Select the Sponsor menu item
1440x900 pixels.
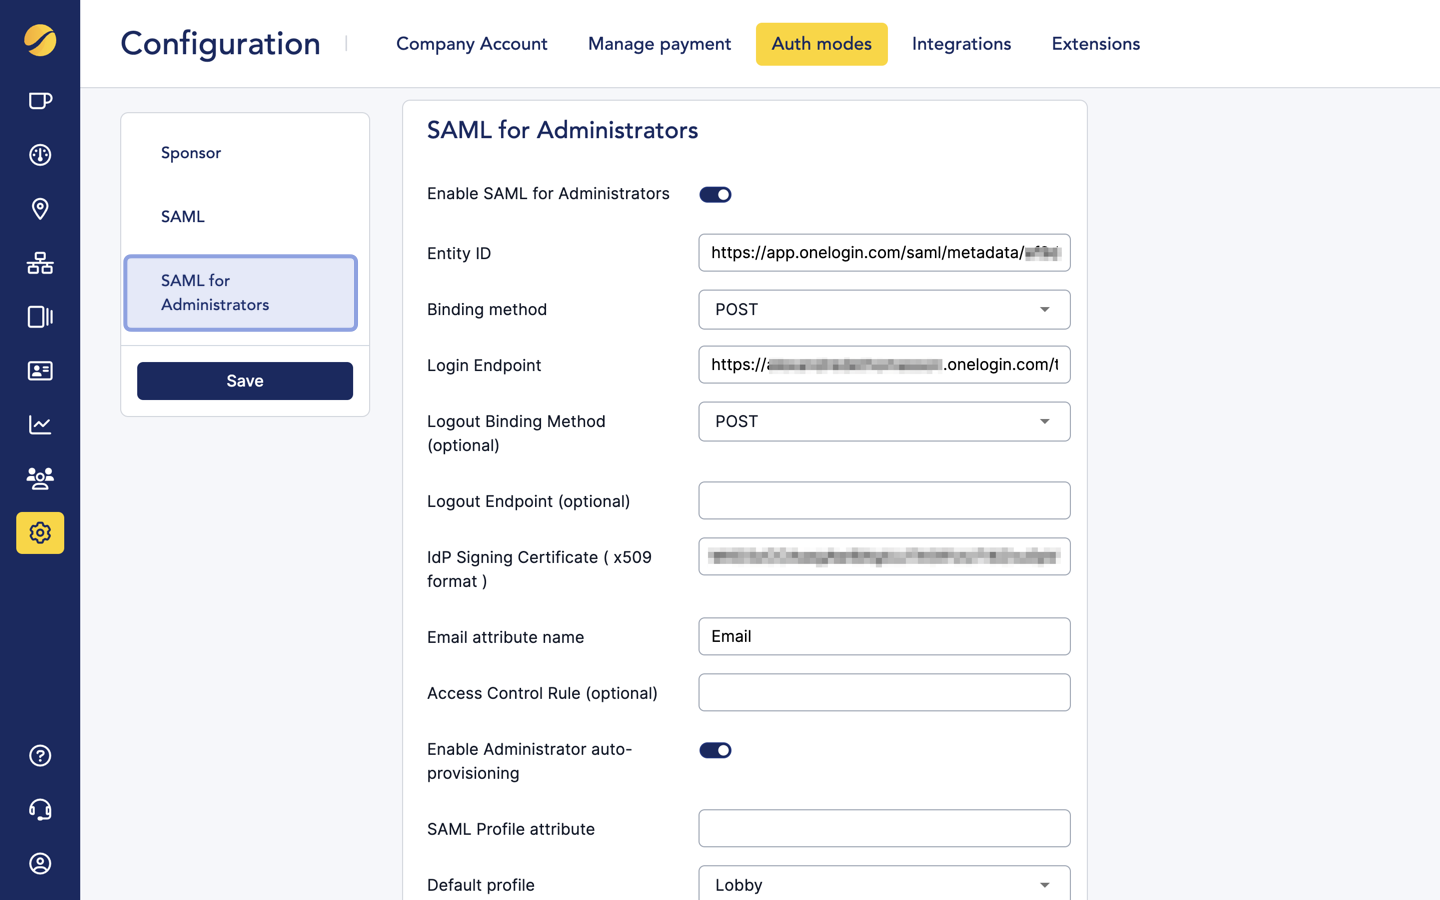click(x=190, y=152)
